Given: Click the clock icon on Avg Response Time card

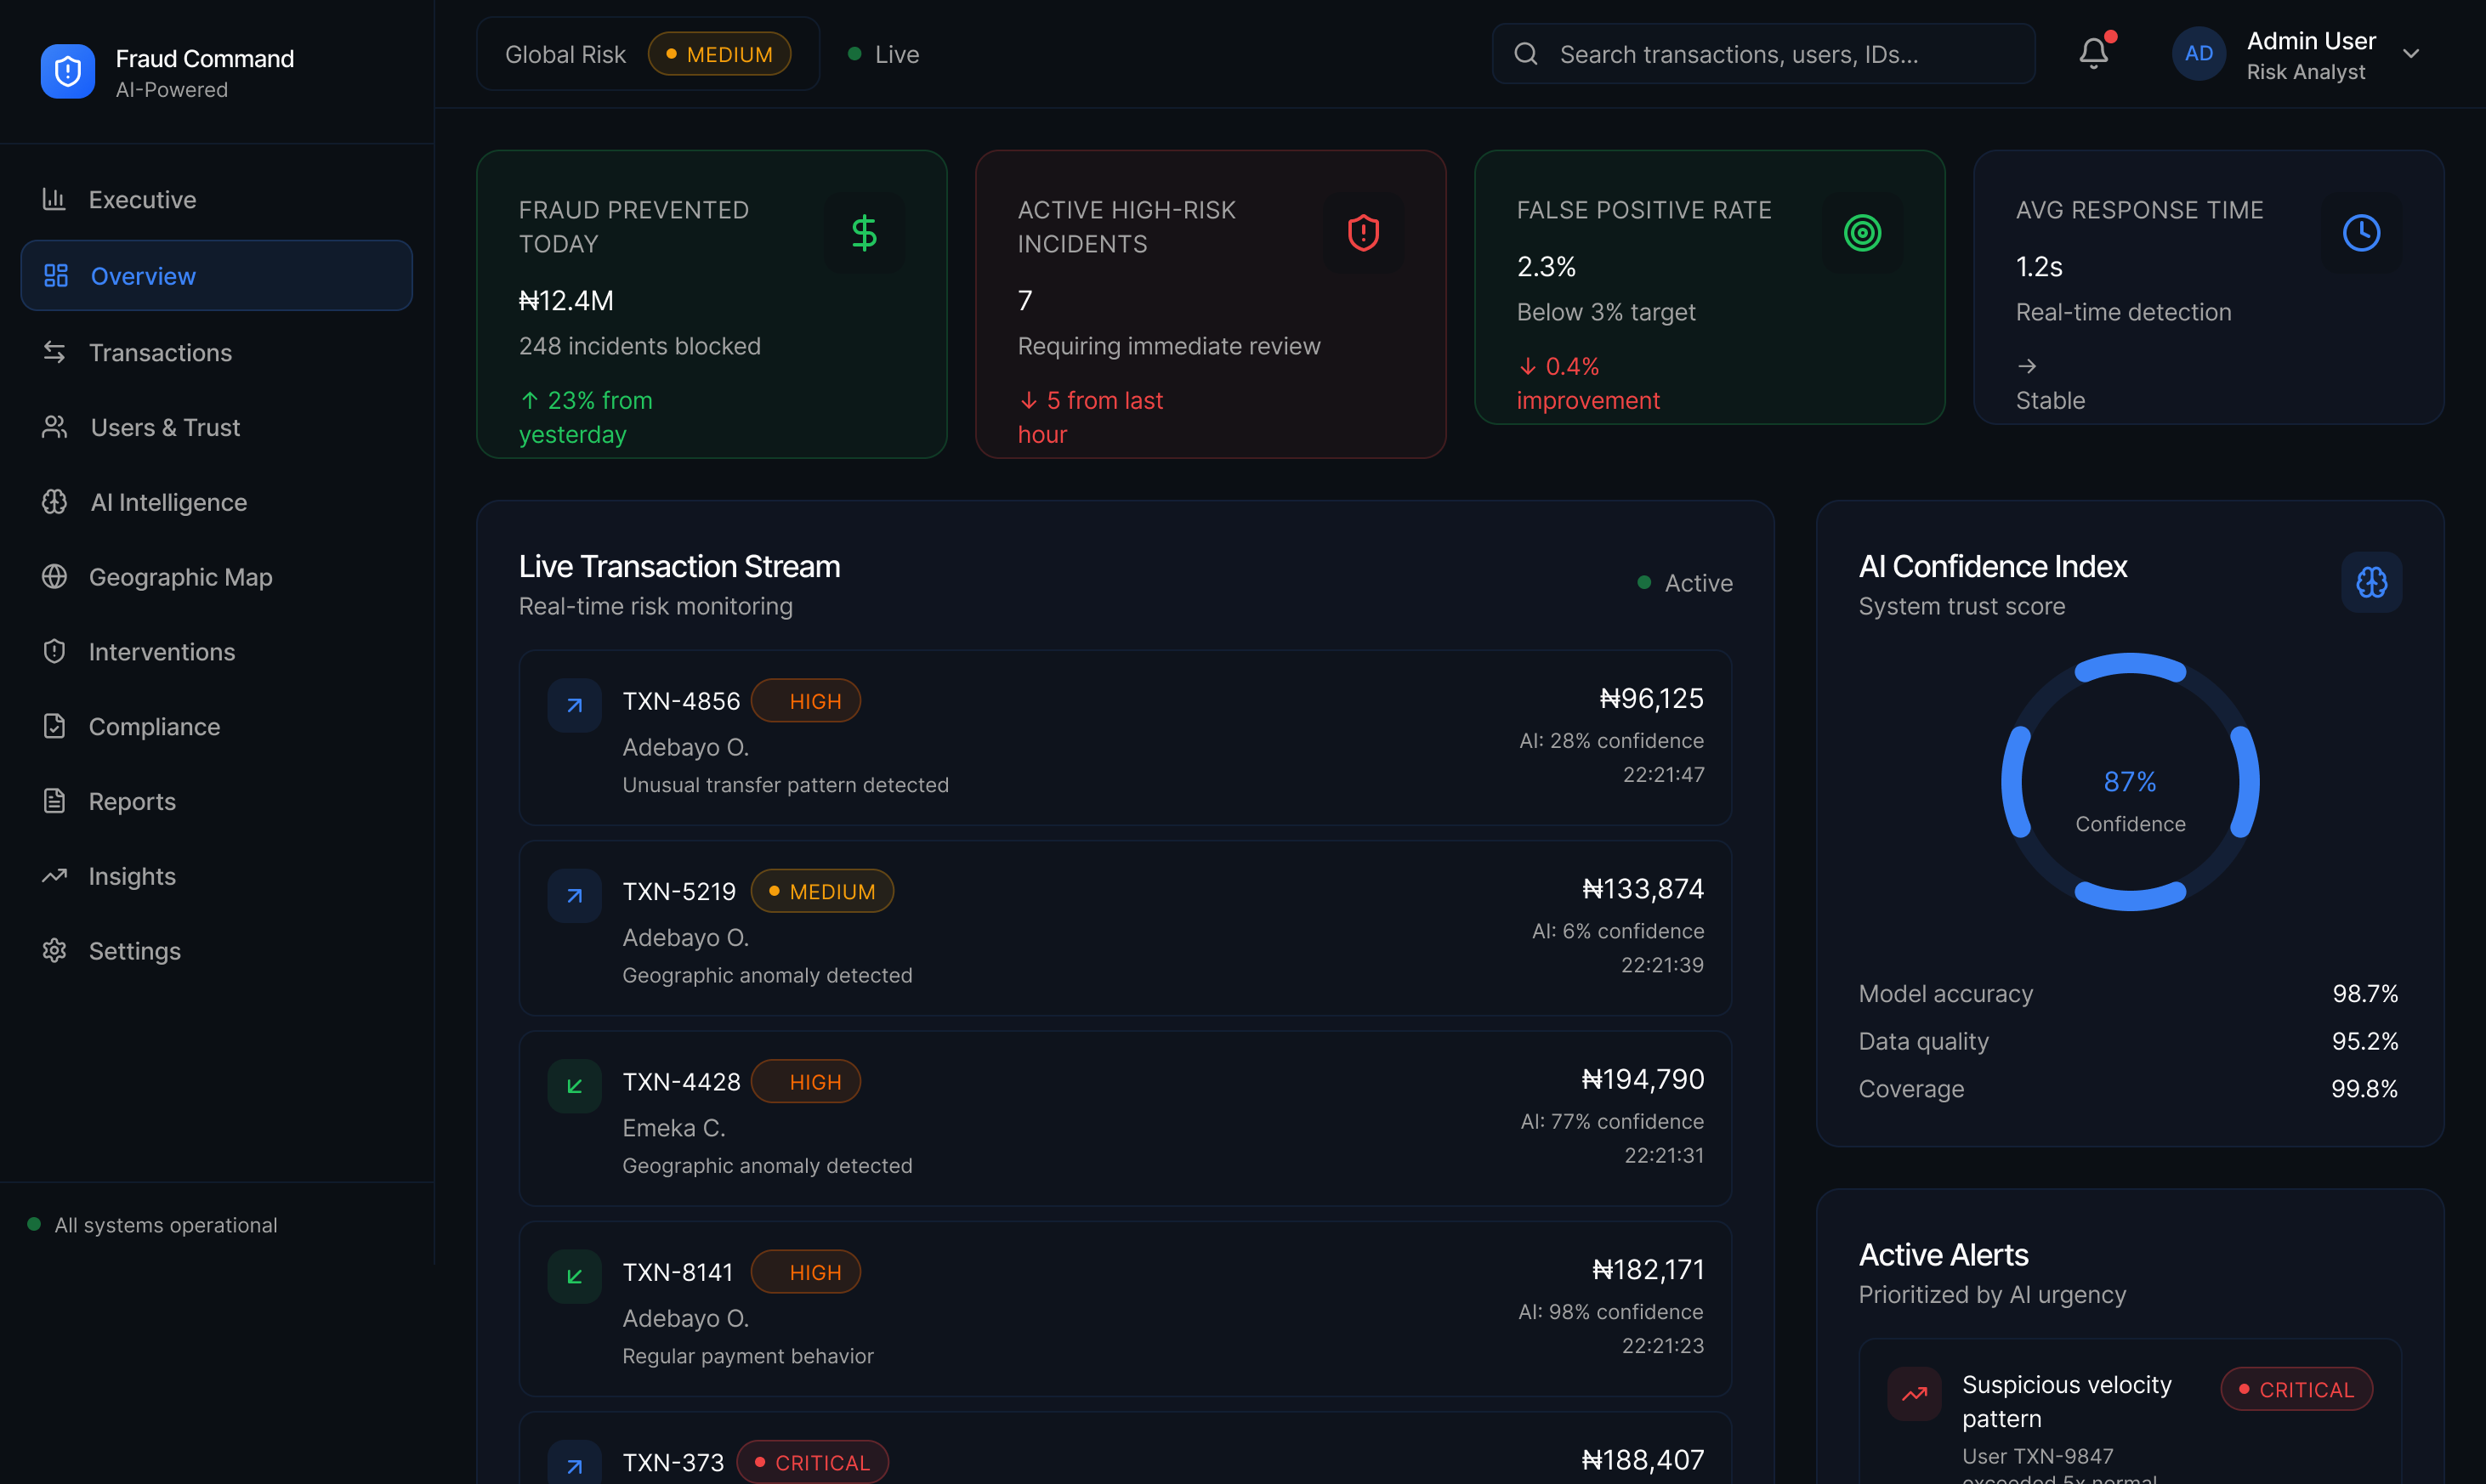Looking at the screenshot, I should [x=2361, y=233].
